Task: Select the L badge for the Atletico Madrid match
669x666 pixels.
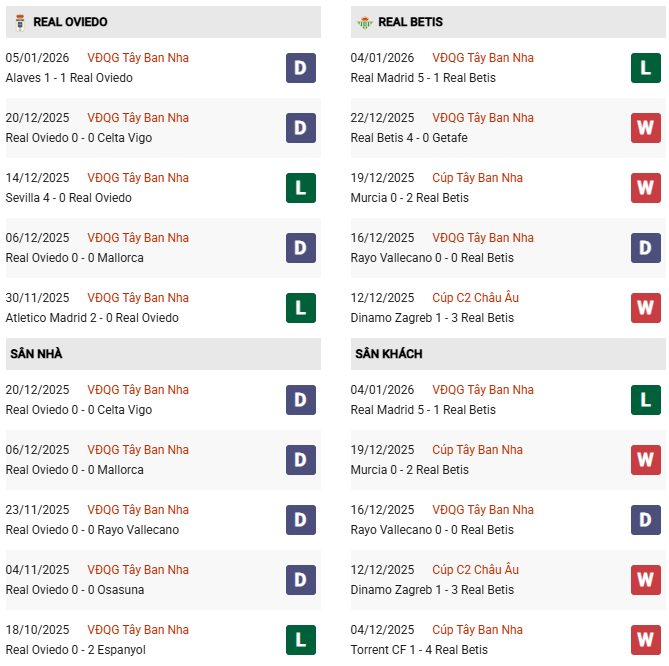Action: [x=301, y=308]
